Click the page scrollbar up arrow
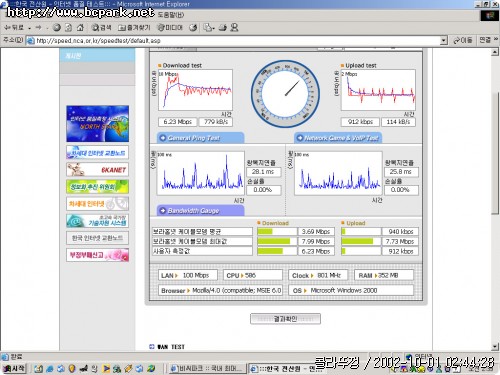The height and width of the screenshot is (375, 500). click(495, 52)
